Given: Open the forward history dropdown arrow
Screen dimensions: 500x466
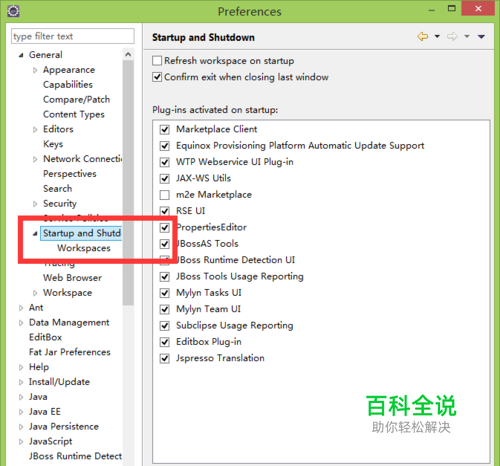Looking at the screenshot, I should 467,36.
